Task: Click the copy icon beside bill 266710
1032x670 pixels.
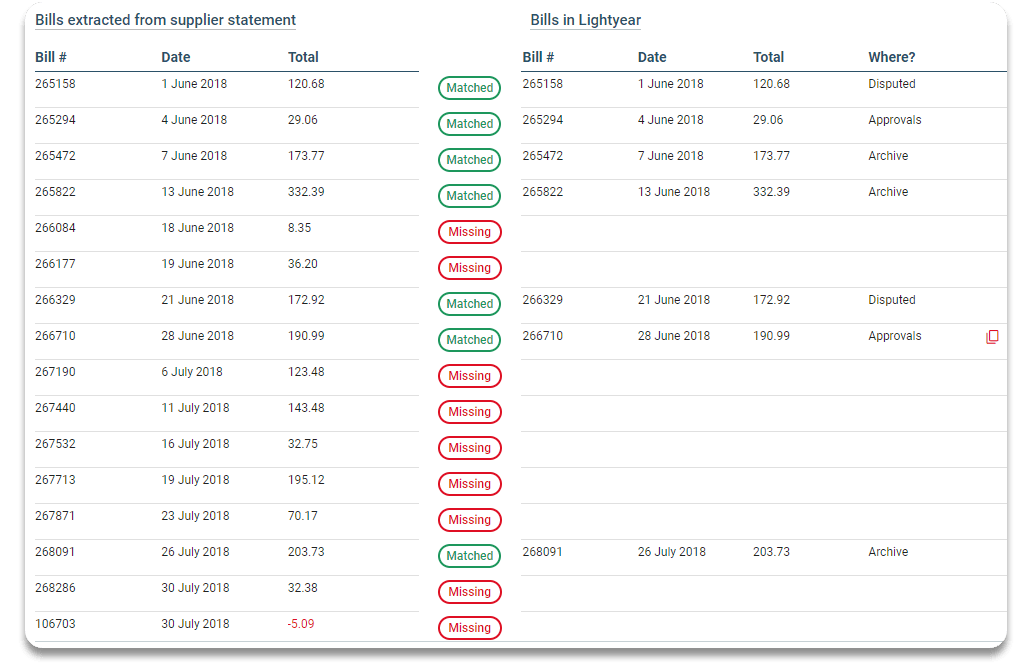Action: click(992, 337)
